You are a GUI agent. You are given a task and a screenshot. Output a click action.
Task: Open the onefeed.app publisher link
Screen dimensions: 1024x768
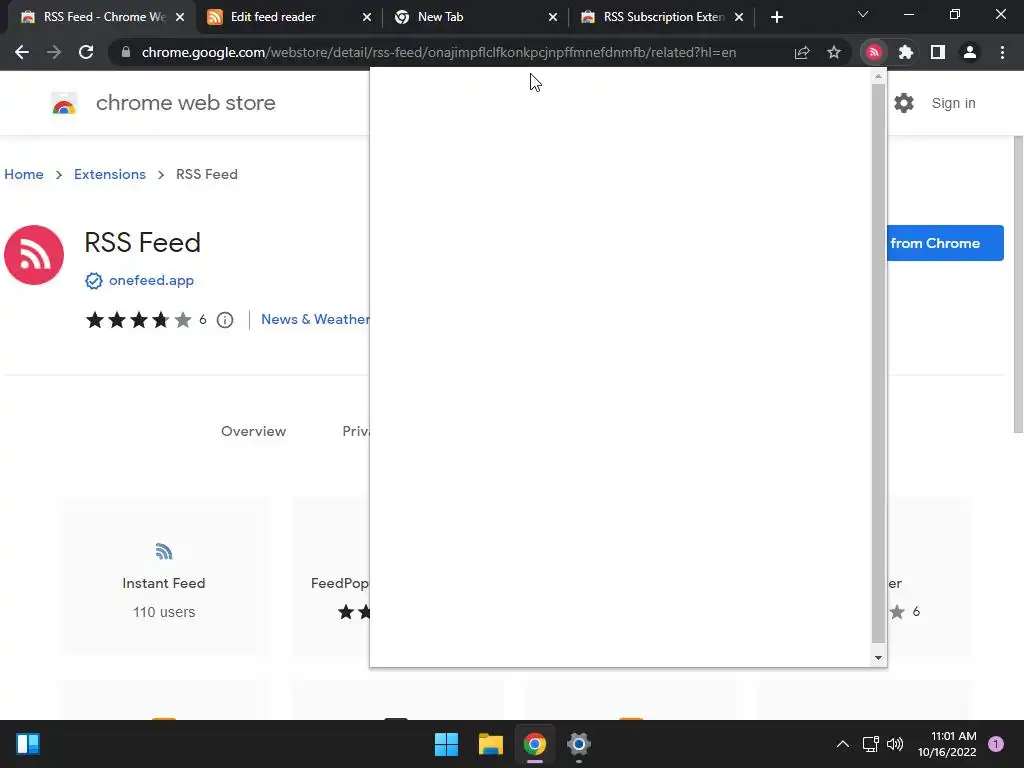coord(152,281)
